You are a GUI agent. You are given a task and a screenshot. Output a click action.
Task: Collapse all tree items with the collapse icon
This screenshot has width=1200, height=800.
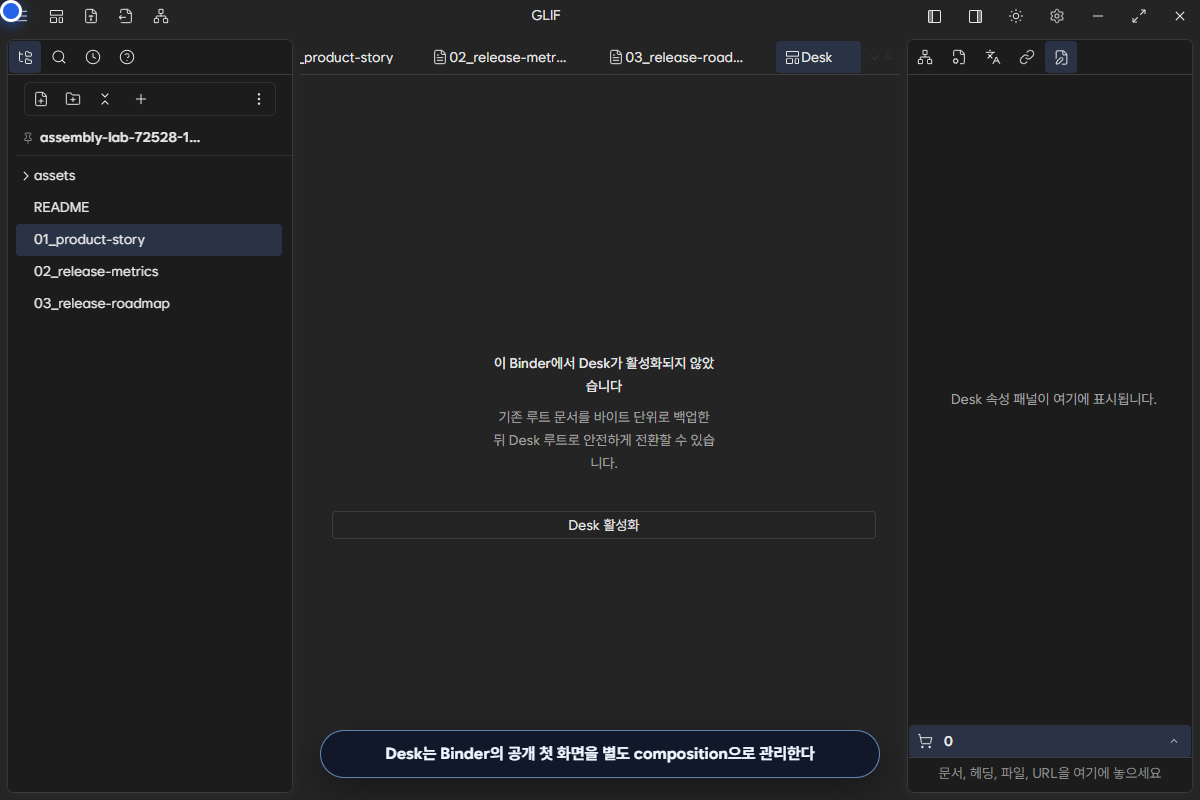pyautogui.click(x=105, y=99)
